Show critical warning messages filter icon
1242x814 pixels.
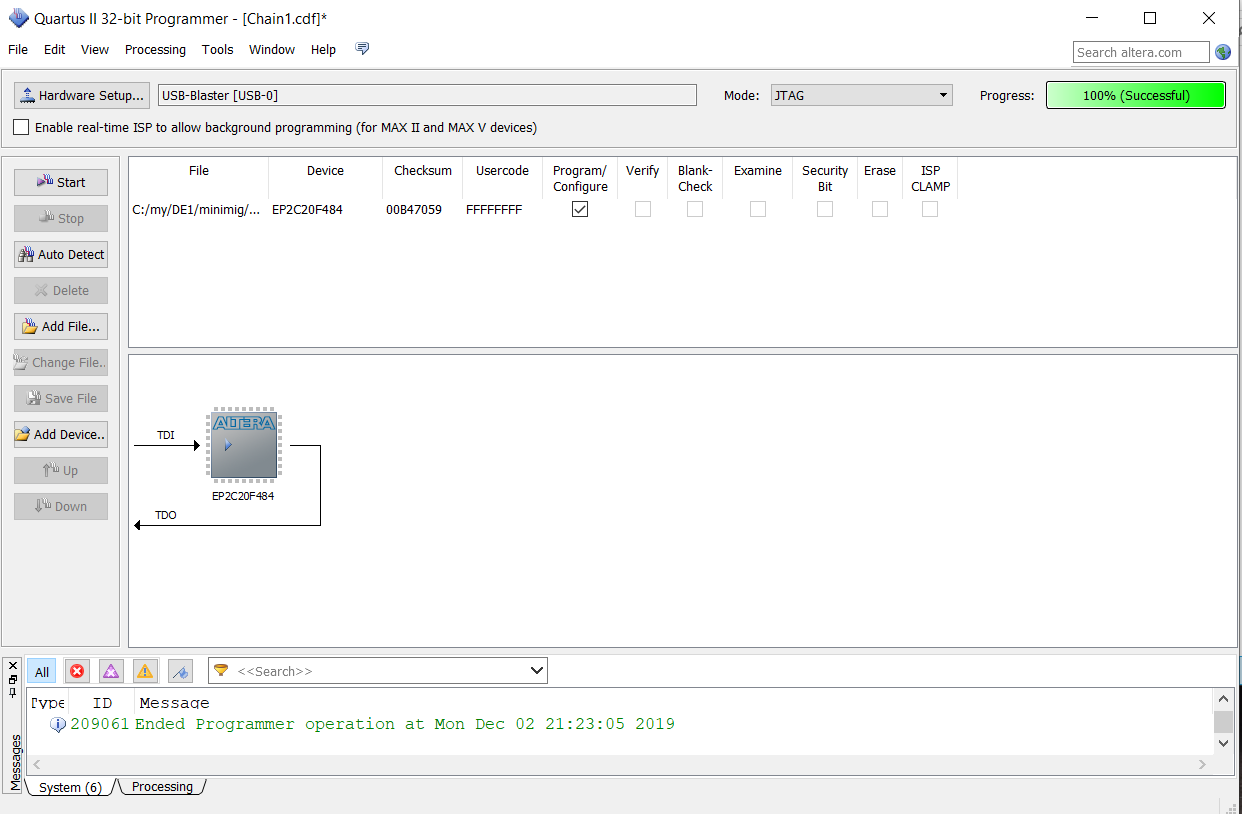pos(111,671)
